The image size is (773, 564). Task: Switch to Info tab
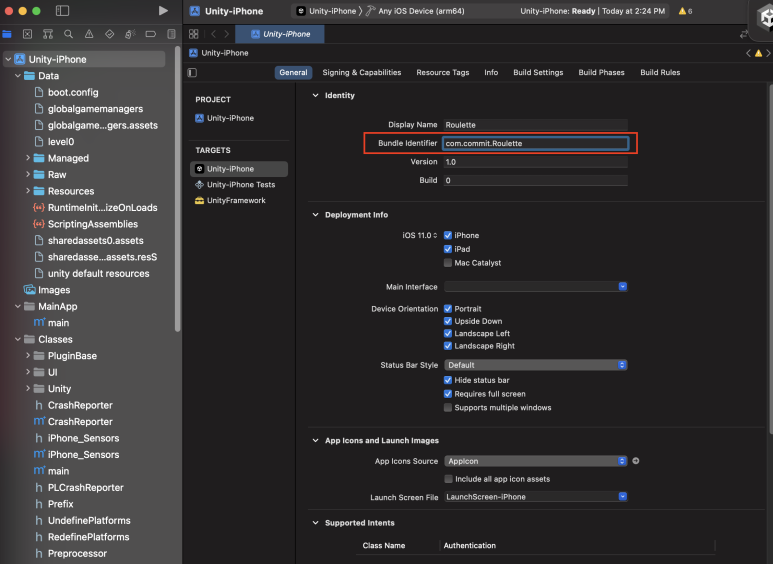(491, 72)
